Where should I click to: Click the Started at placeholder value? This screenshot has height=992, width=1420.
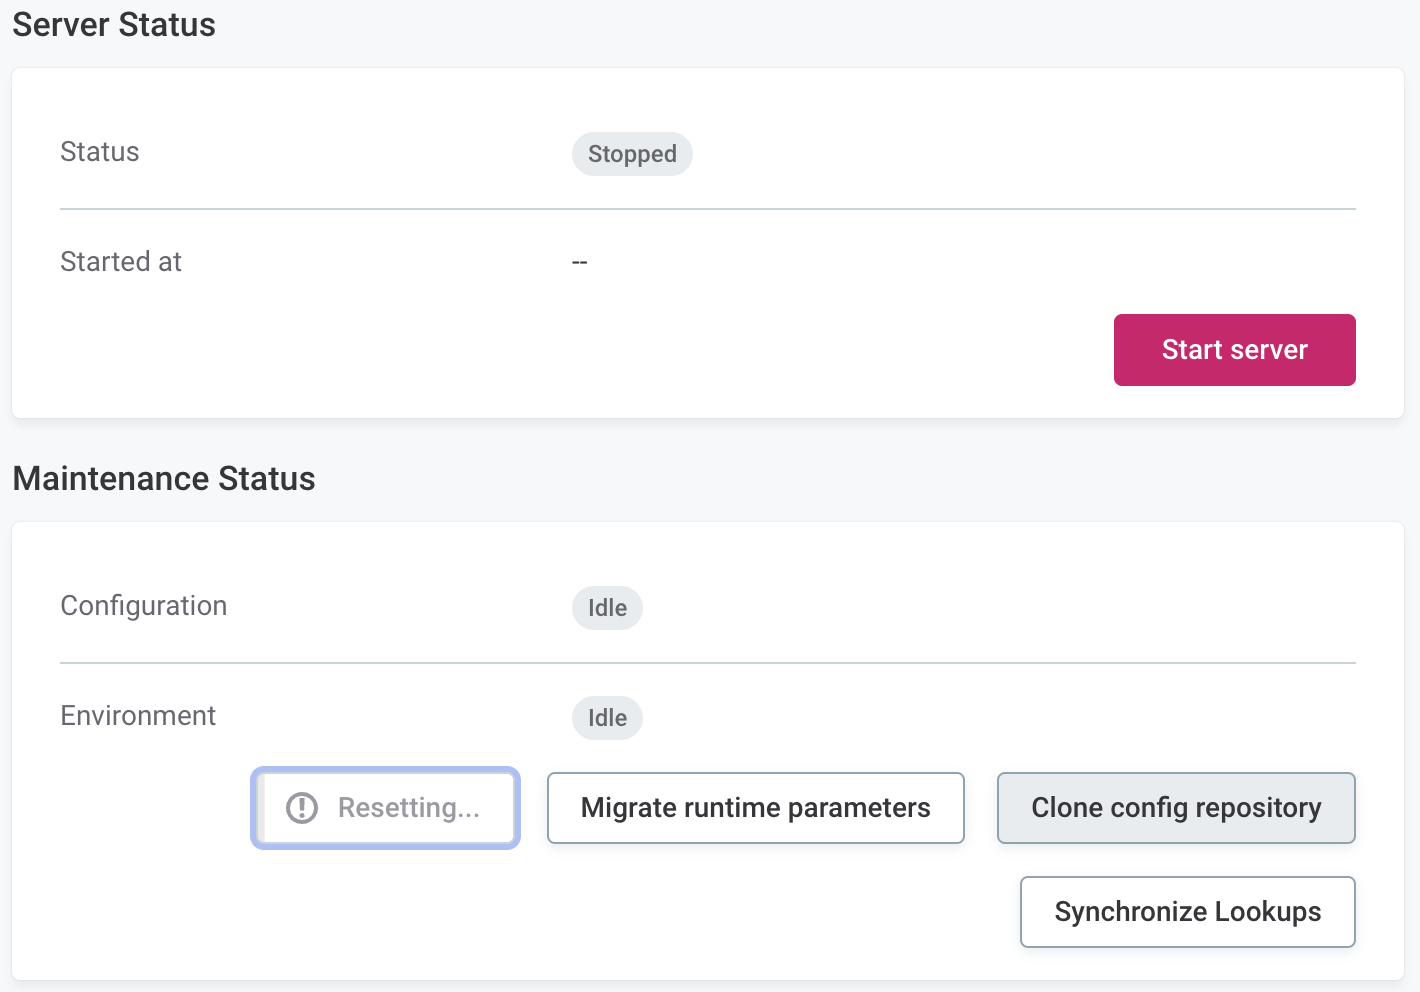click(x=579, y=261)
